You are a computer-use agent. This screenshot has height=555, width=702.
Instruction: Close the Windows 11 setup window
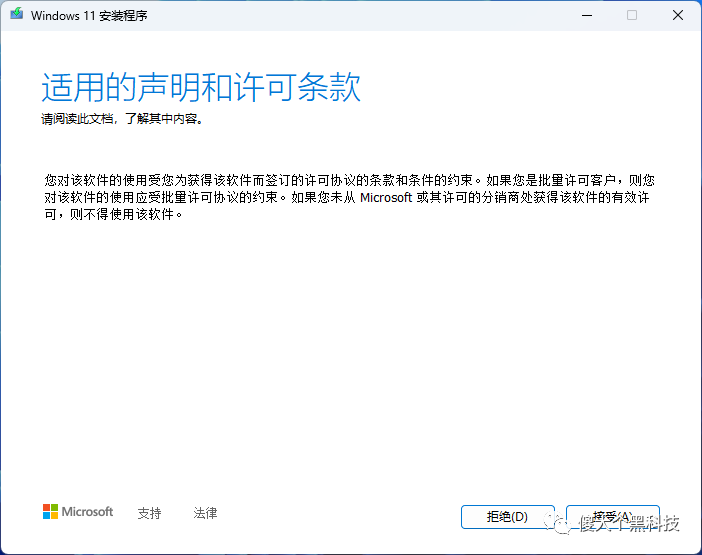click(677, 15)
